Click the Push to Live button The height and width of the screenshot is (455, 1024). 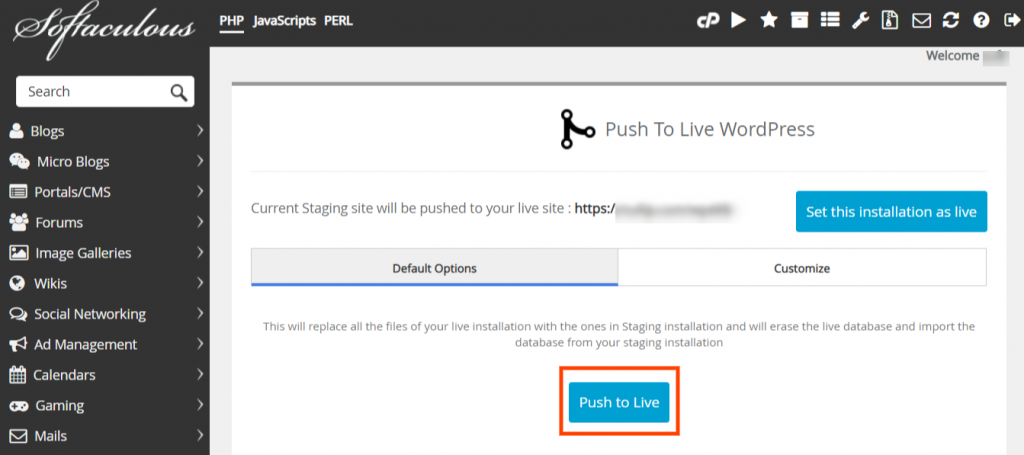pos(619,402)
